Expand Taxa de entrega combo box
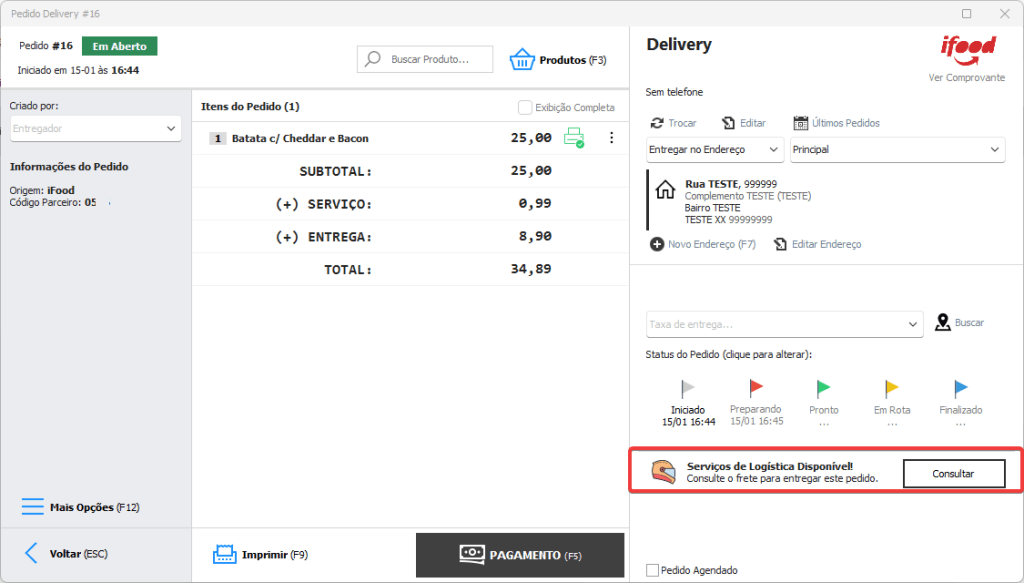1024x583 pixels. click(x=784, y=324)
